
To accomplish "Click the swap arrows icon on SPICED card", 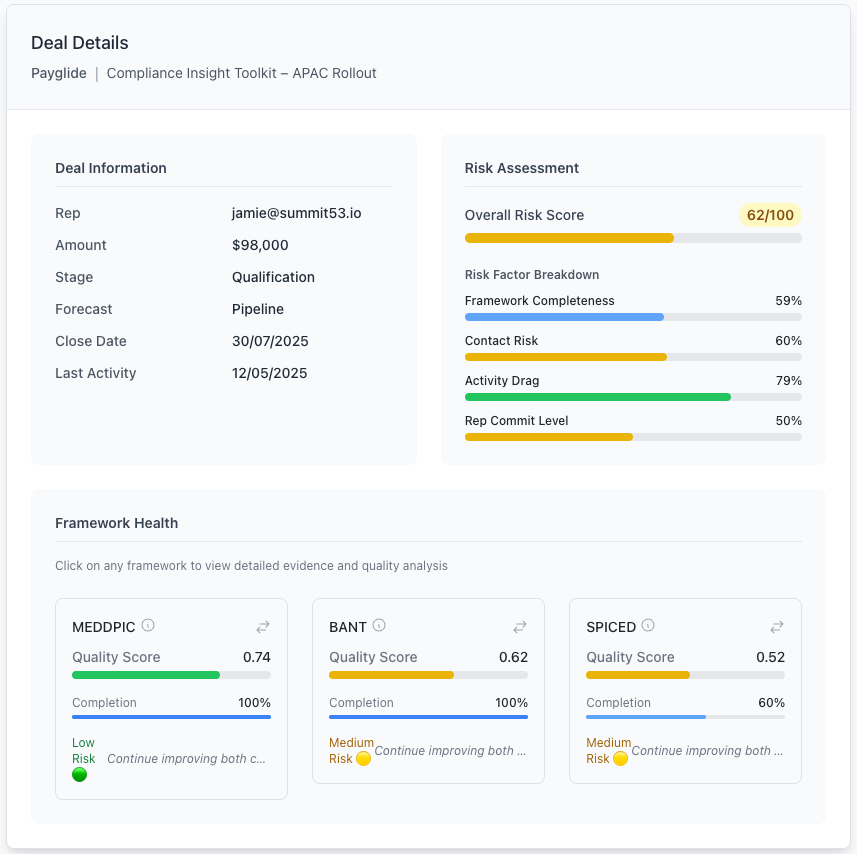I will (776, 627).
